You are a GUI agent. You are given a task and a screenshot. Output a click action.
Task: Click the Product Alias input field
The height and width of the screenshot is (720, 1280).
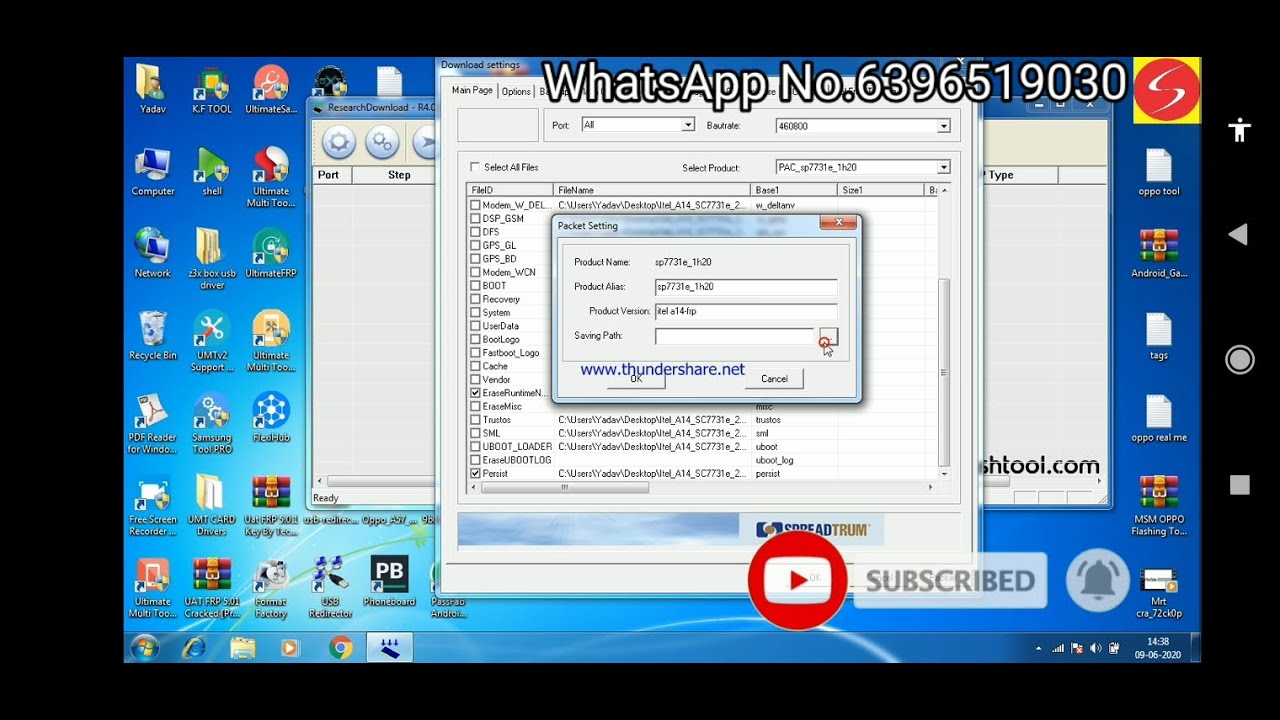746,287
